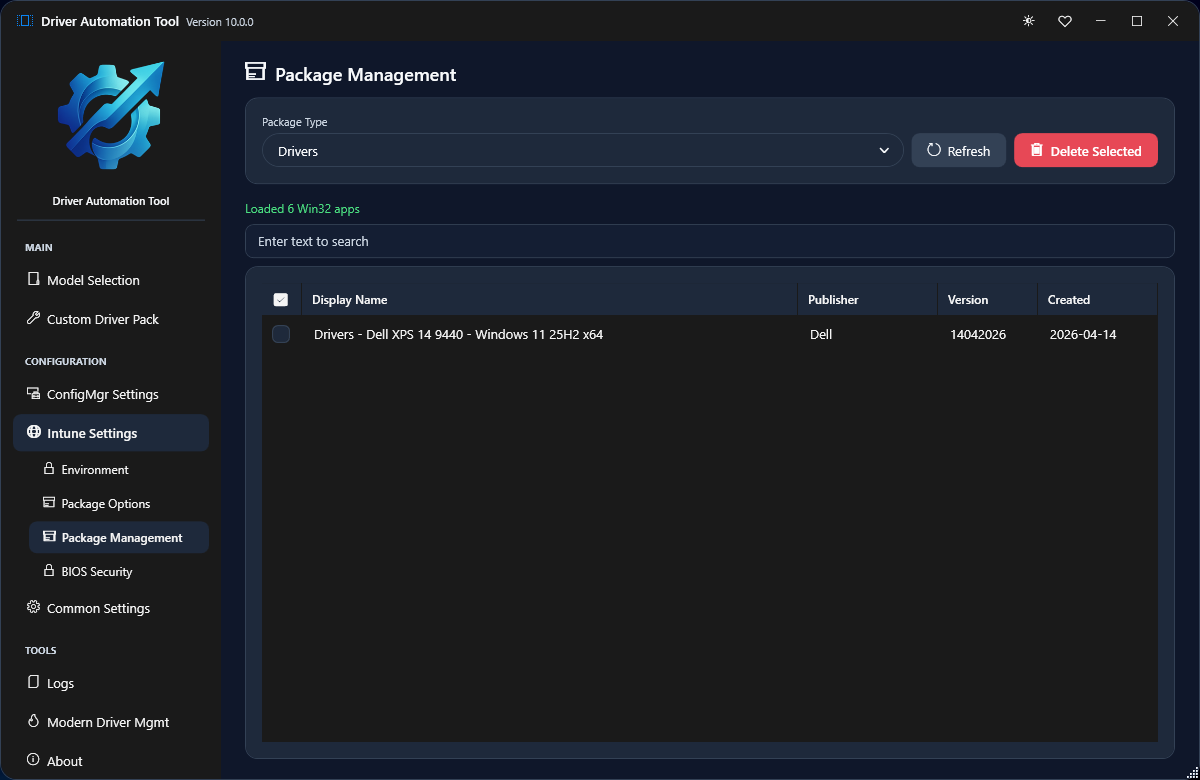This screenshot has width=1200, height=780.
Task: Toggle the light/dark theme sun icon
Action: tap(1028, 21)
